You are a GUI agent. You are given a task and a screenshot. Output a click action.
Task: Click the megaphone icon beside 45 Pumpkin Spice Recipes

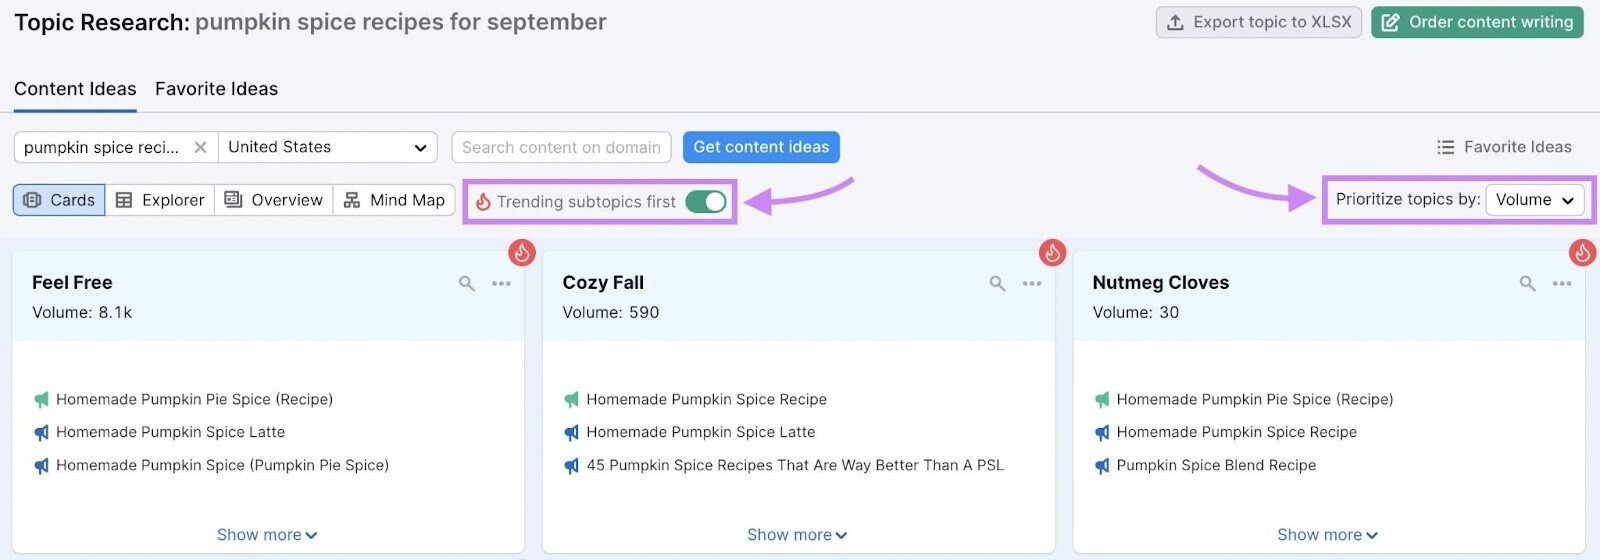[x=571, y=466]
